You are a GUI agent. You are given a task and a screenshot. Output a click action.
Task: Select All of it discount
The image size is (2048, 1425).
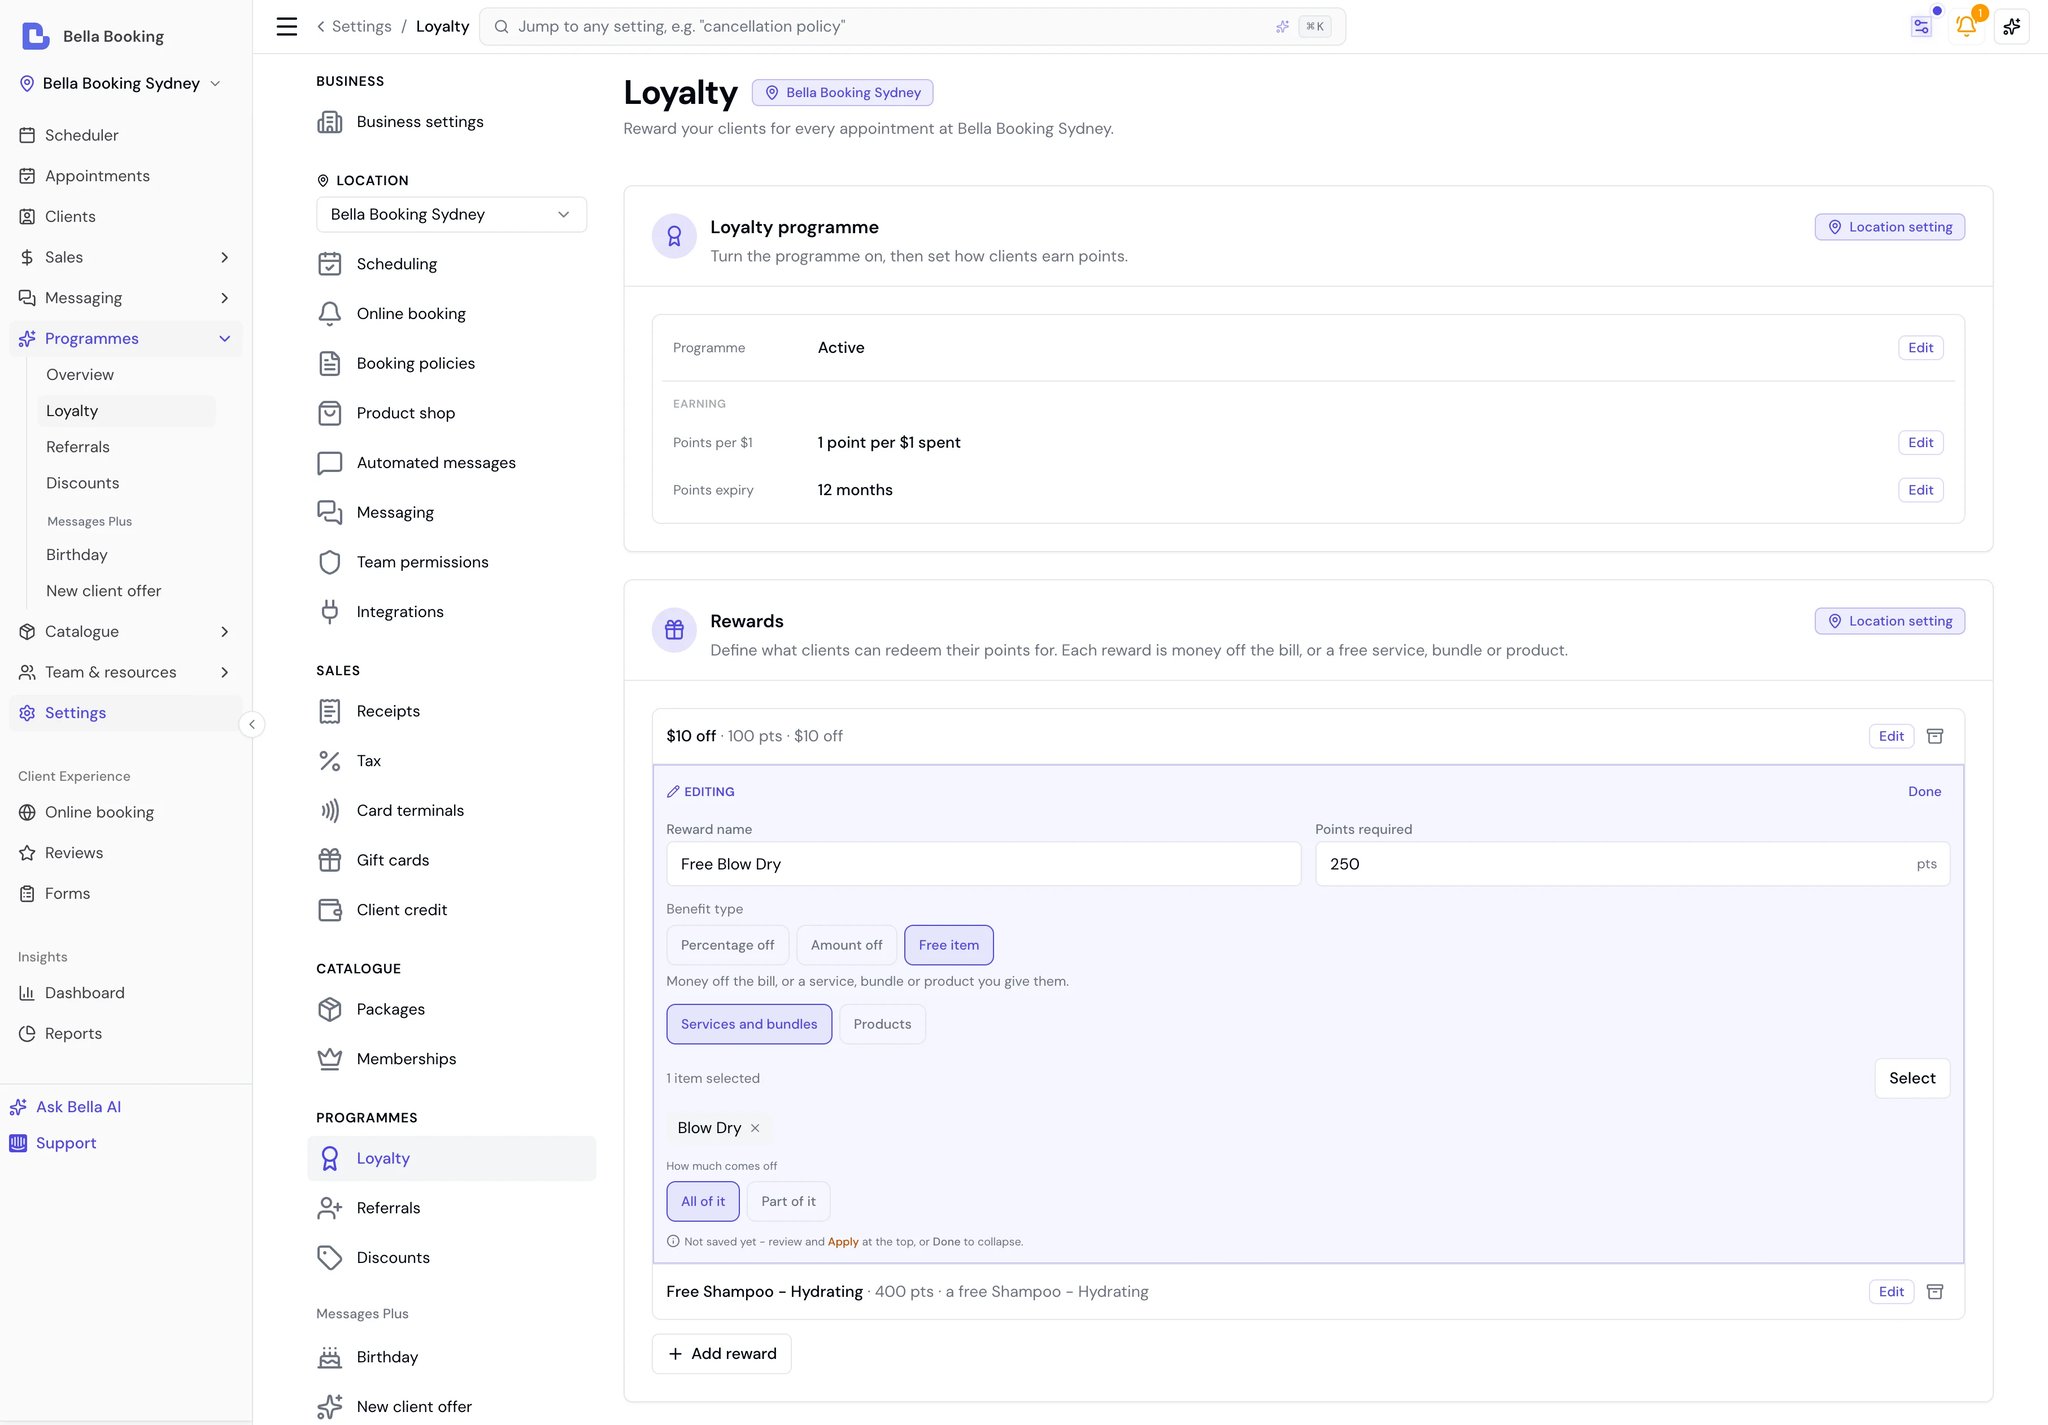click(703, 1201)
